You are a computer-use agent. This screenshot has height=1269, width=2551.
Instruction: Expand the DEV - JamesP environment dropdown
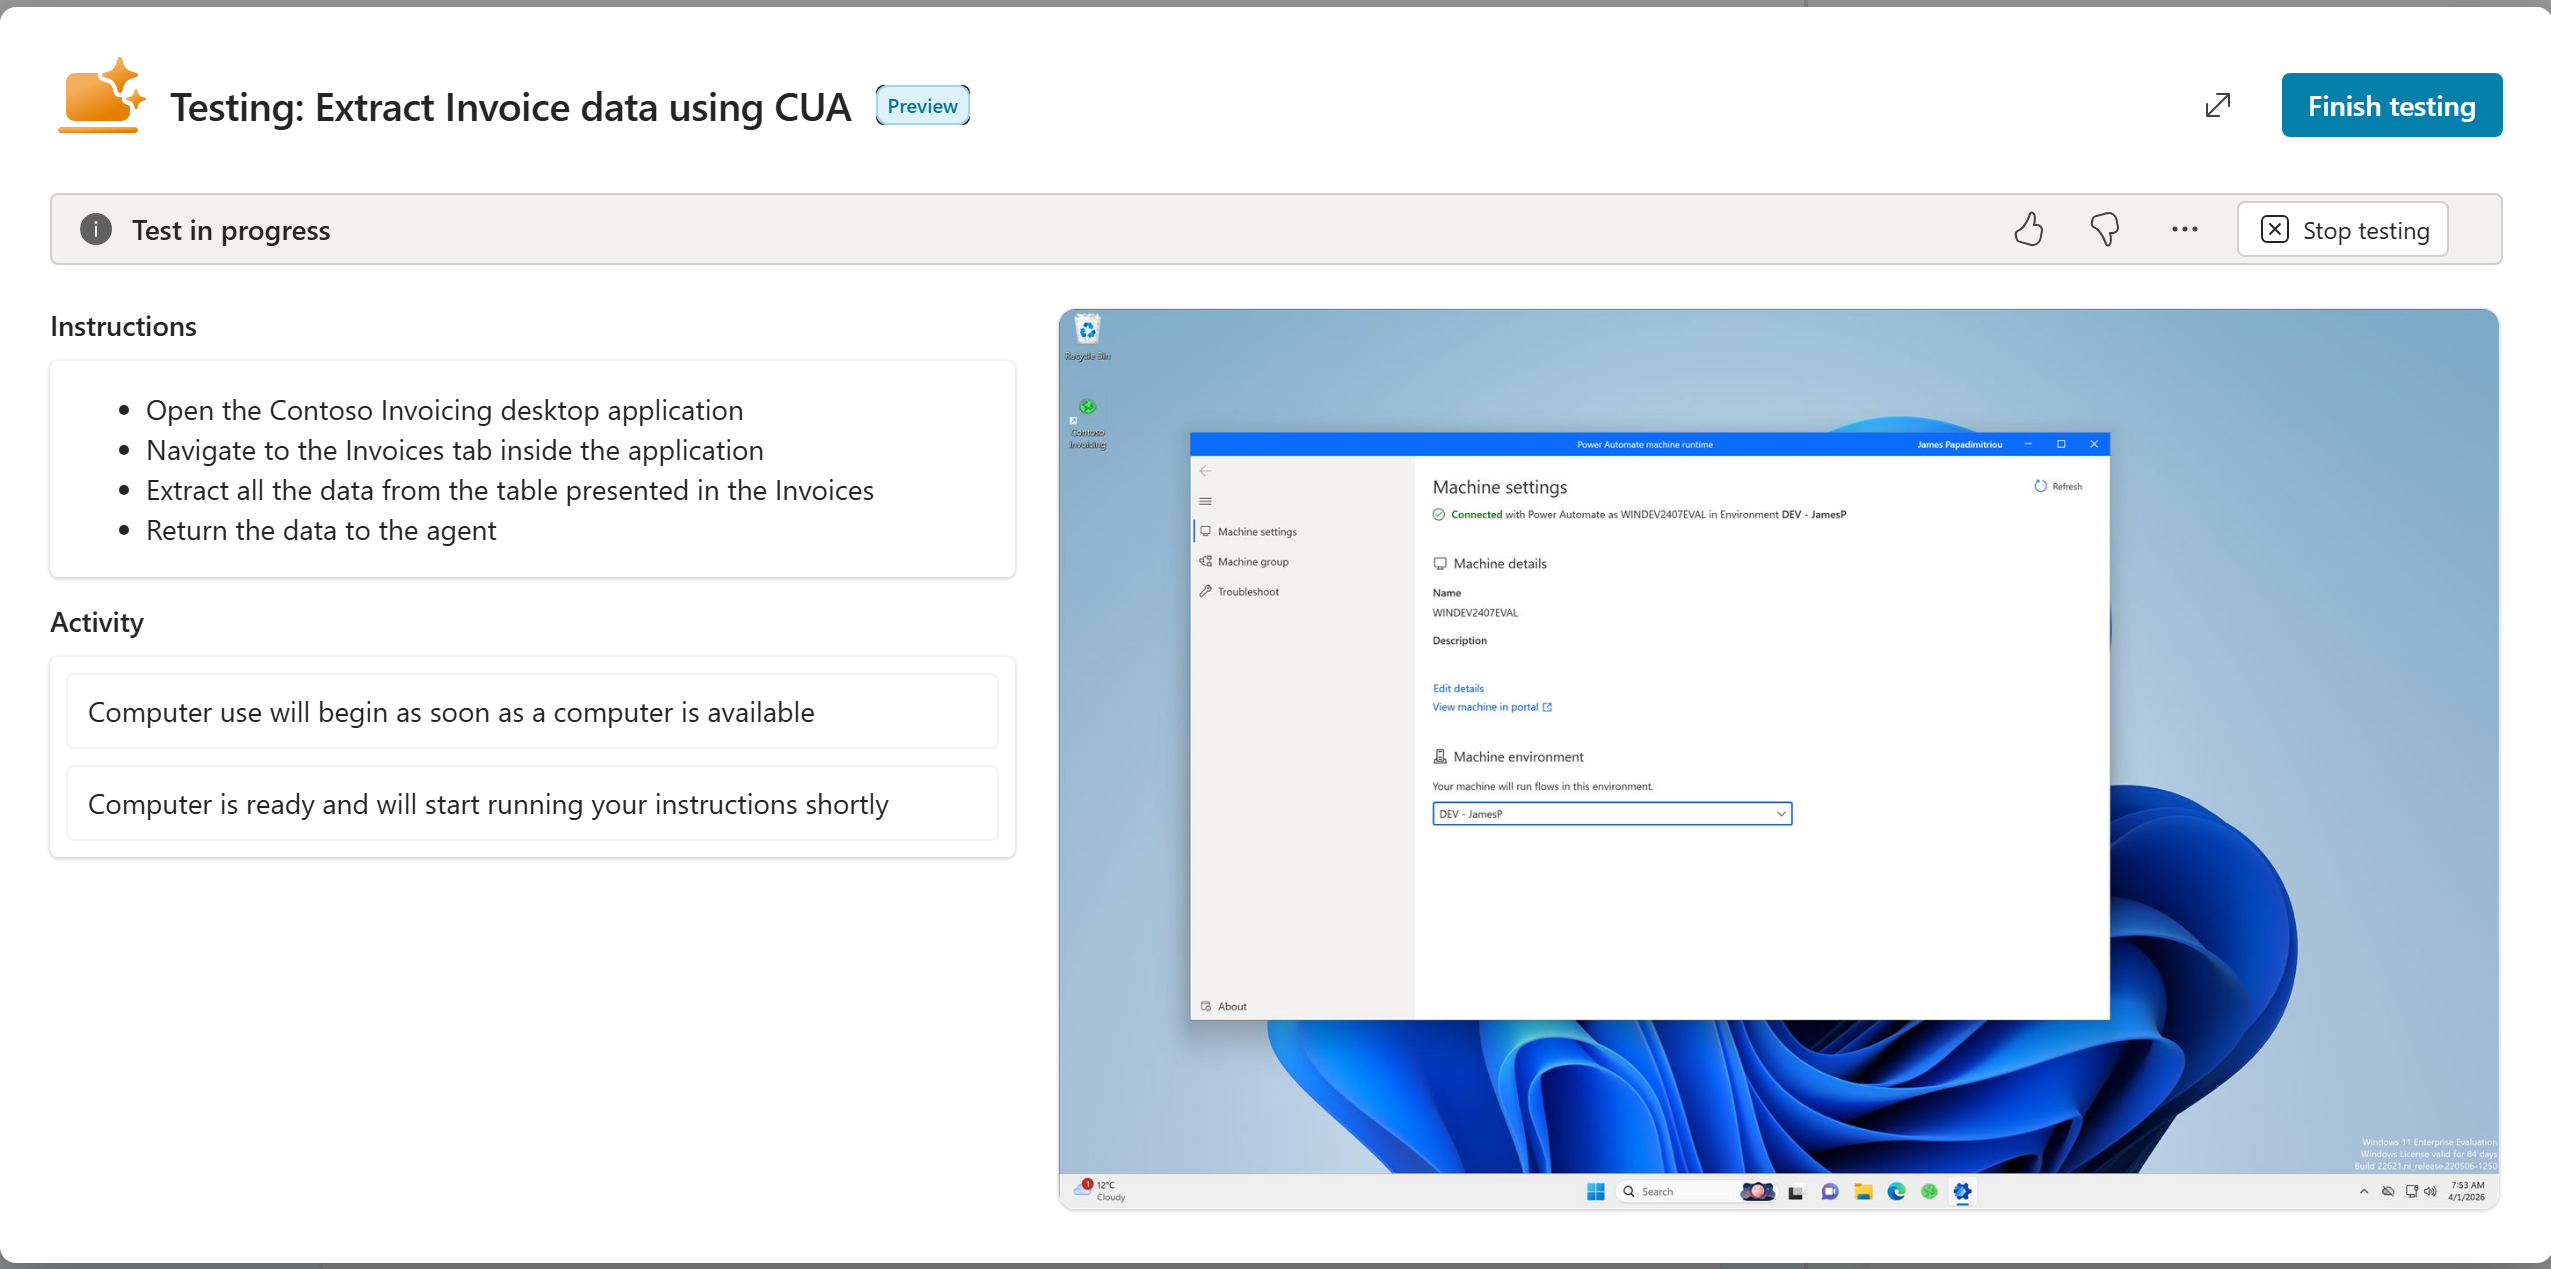pos(1611,814)
